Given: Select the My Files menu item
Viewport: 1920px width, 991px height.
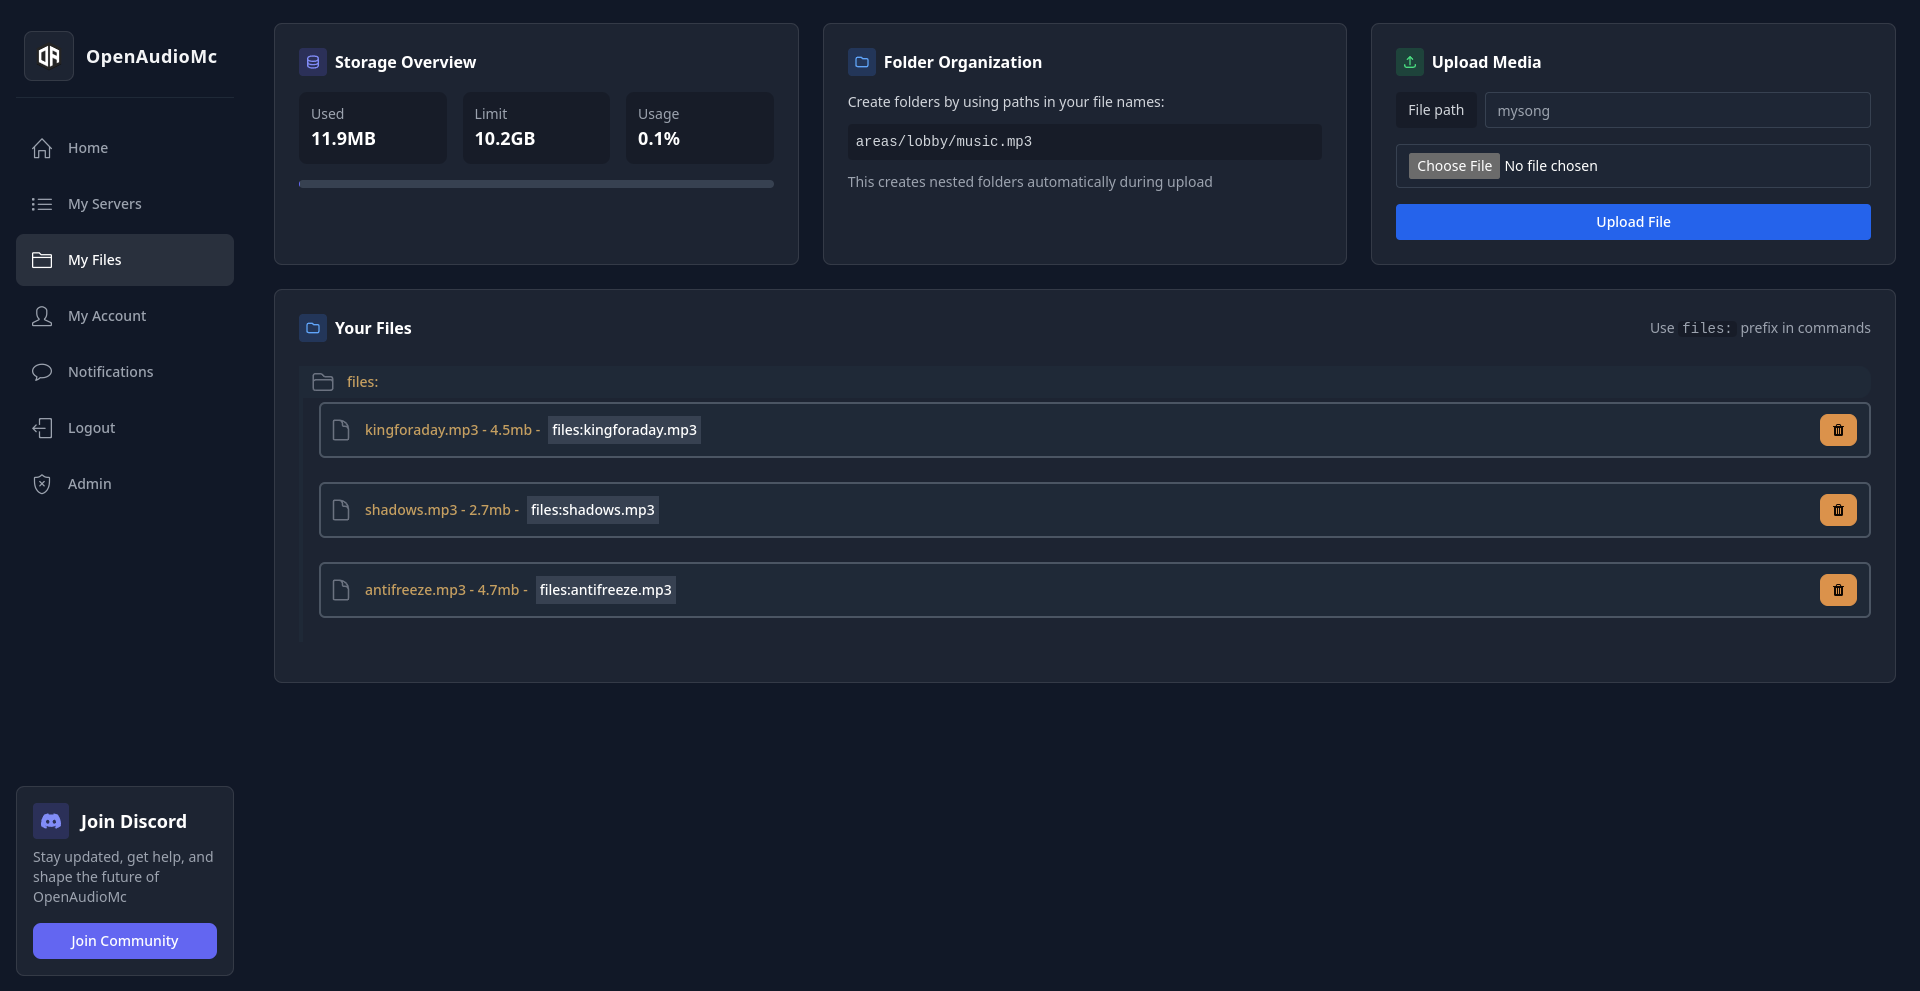Looking at the screenshot, I should [125, 260].
